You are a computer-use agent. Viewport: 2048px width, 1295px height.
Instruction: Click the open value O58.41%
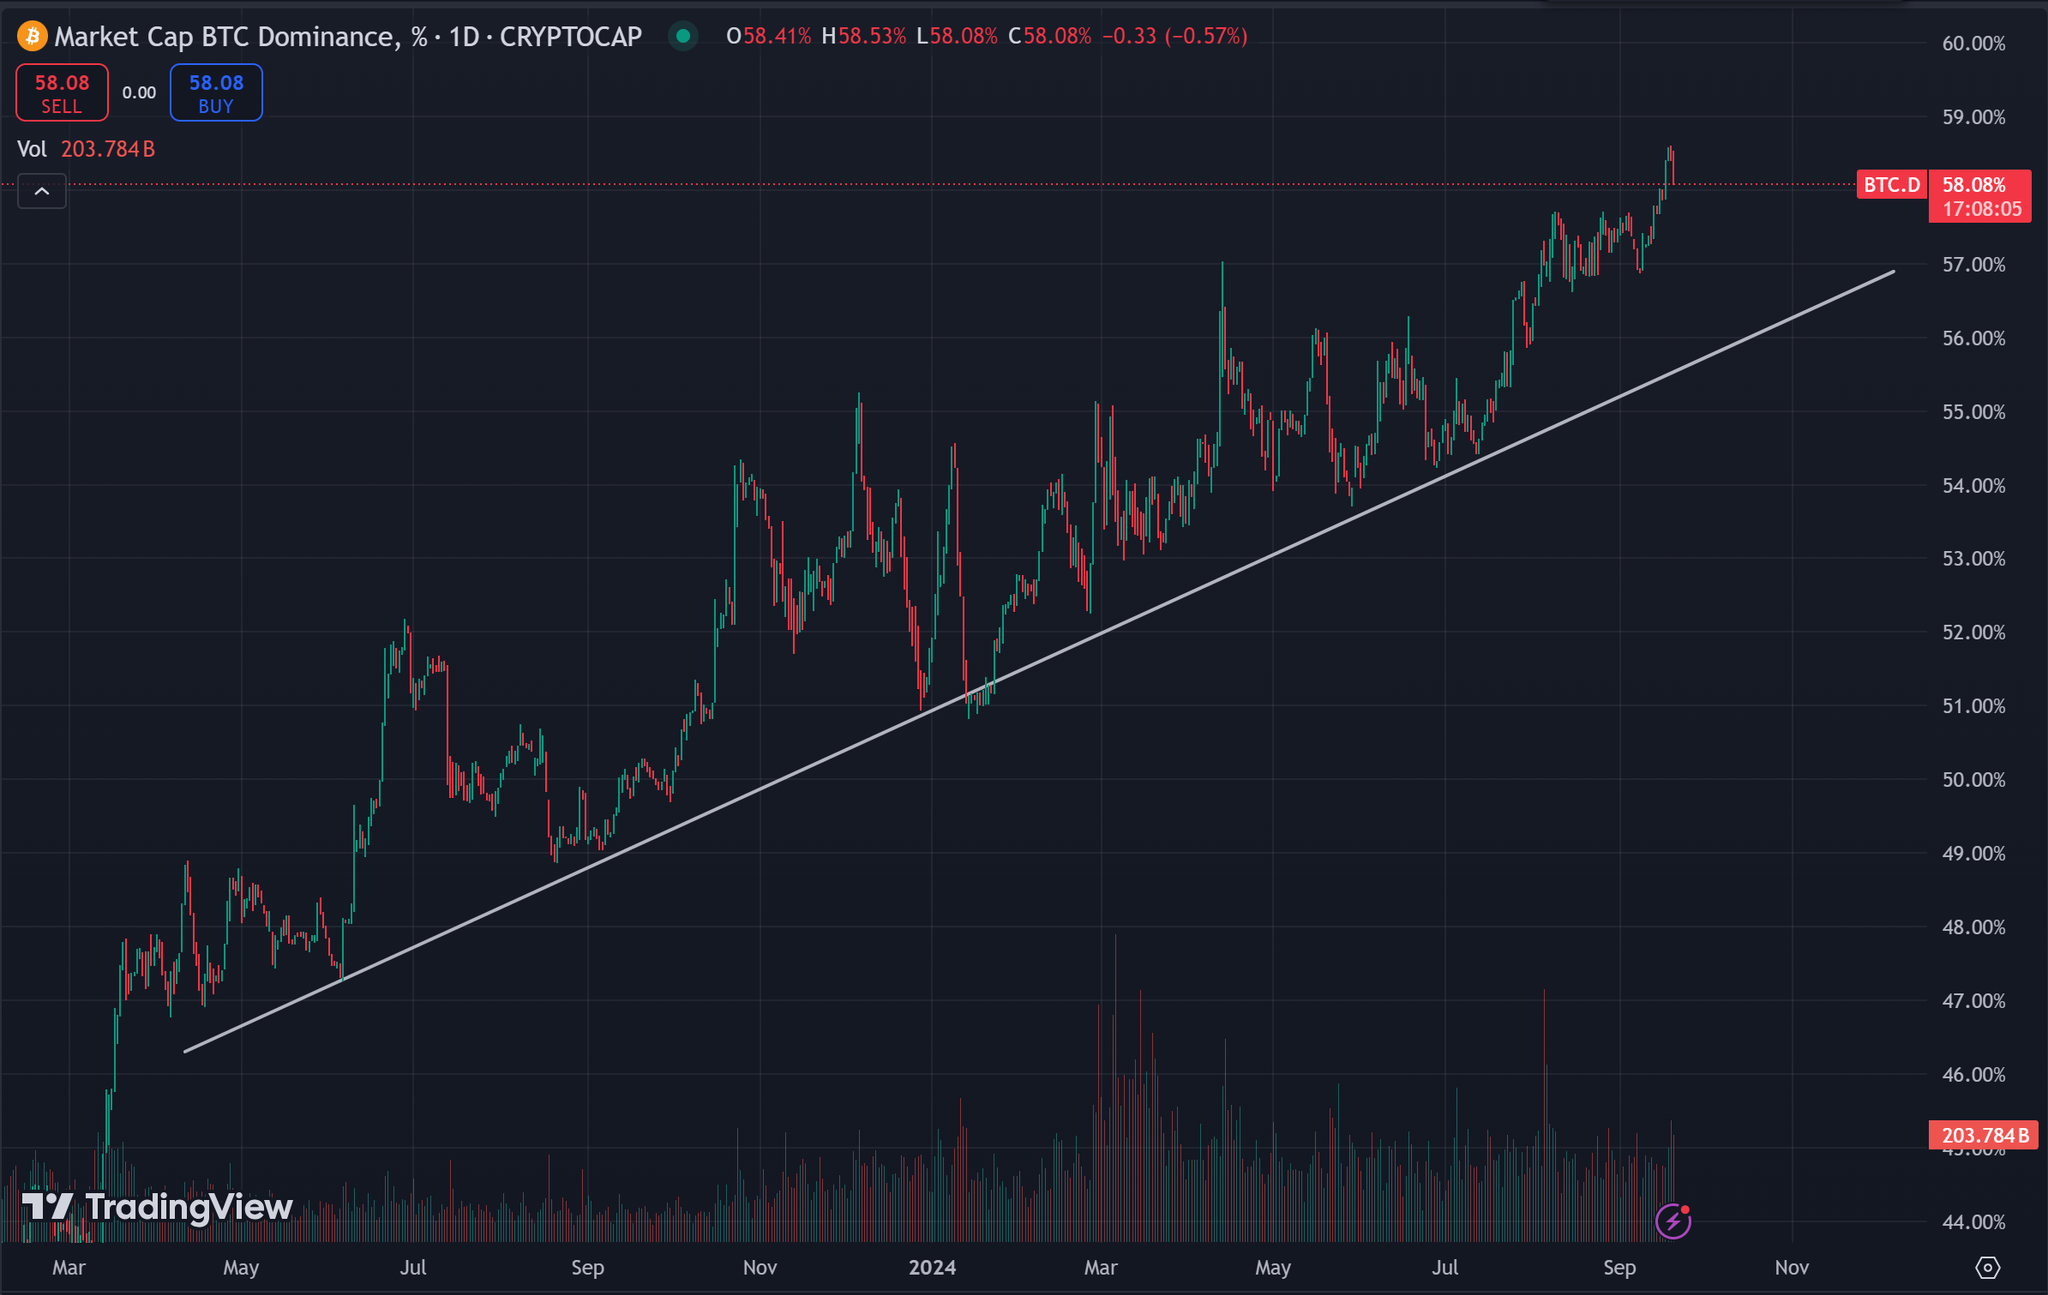(768, 37)
